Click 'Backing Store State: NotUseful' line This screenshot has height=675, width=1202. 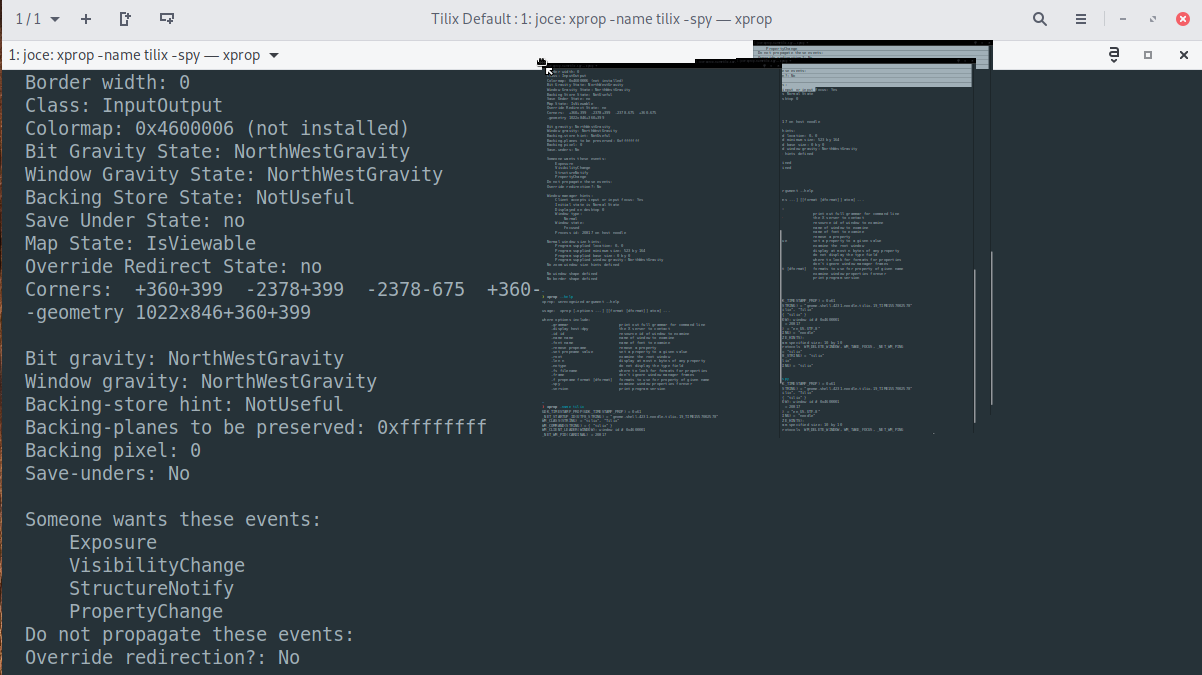click(x=190, y=197)
